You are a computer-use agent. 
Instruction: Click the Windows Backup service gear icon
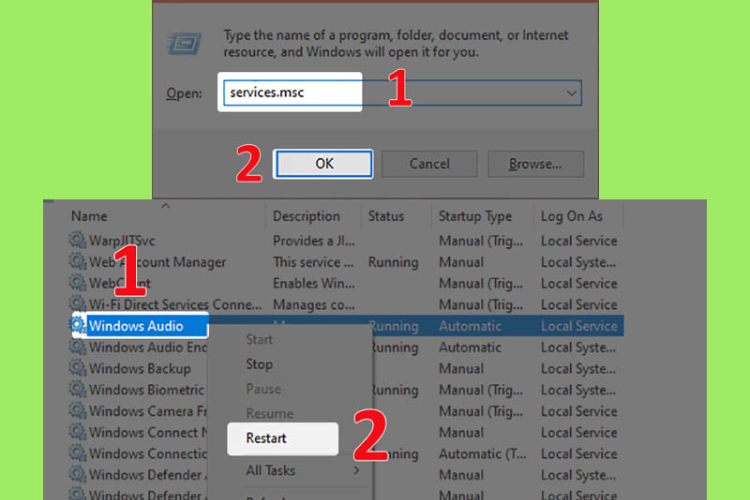pyautogui.click(x=77, y=368)
